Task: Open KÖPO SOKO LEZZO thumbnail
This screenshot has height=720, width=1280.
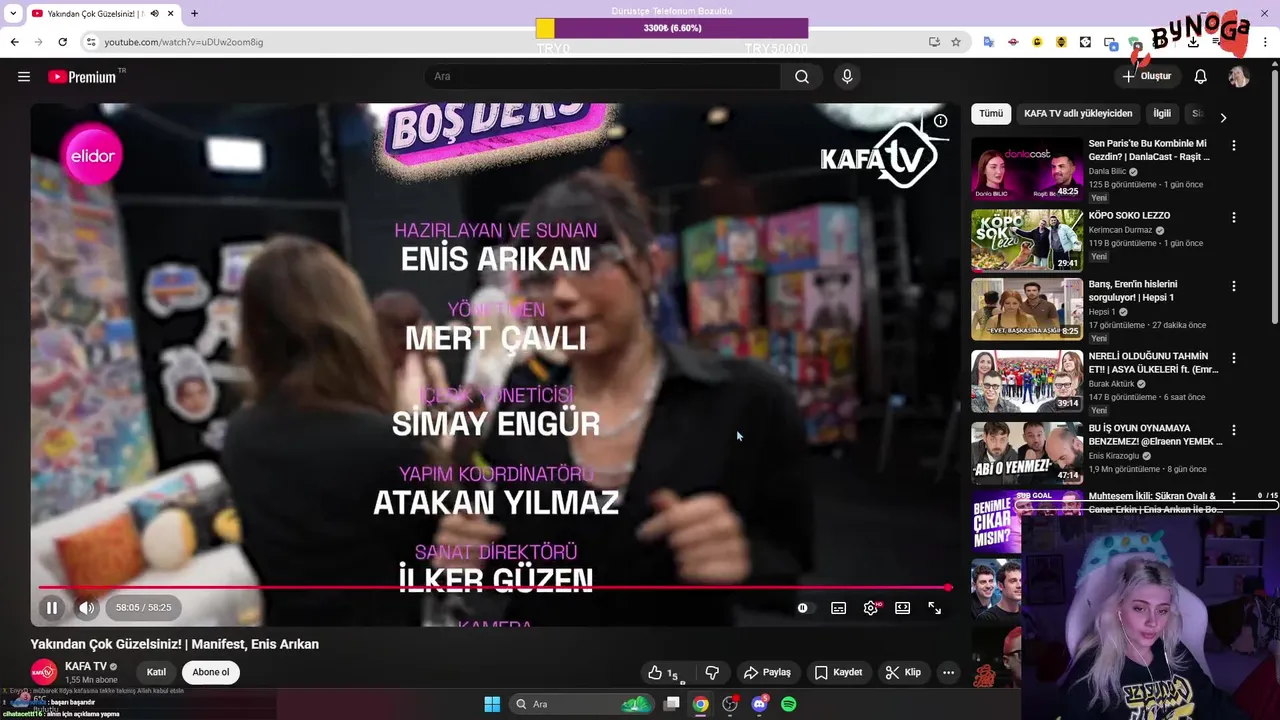Action: pyautogui.click(x=1027, y=240)
